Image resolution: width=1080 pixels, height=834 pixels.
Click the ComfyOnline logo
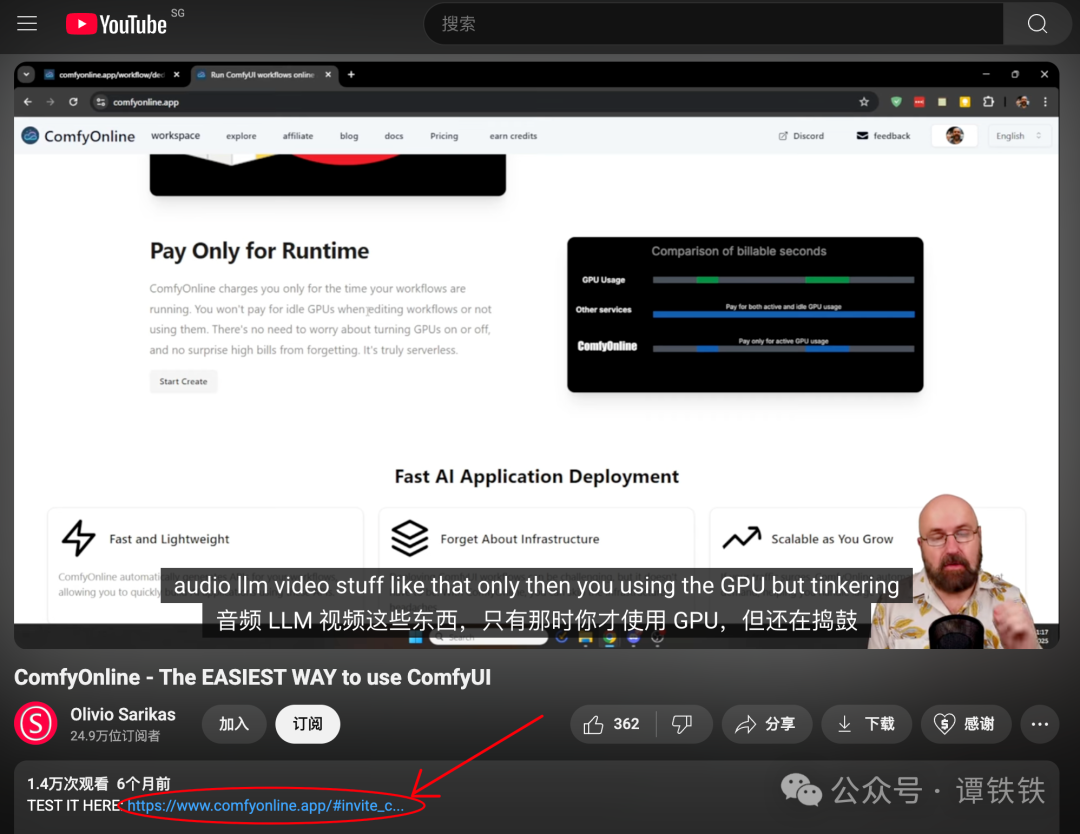click(78, 136)
